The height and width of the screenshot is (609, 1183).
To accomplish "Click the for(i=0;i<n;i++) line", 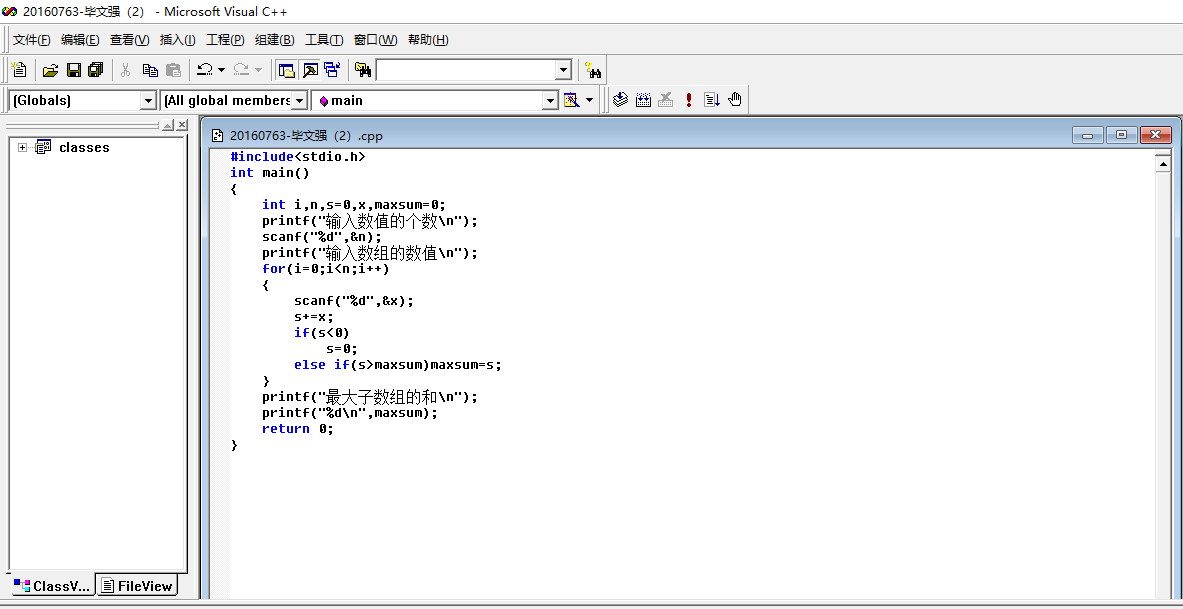I will (326, 269).
